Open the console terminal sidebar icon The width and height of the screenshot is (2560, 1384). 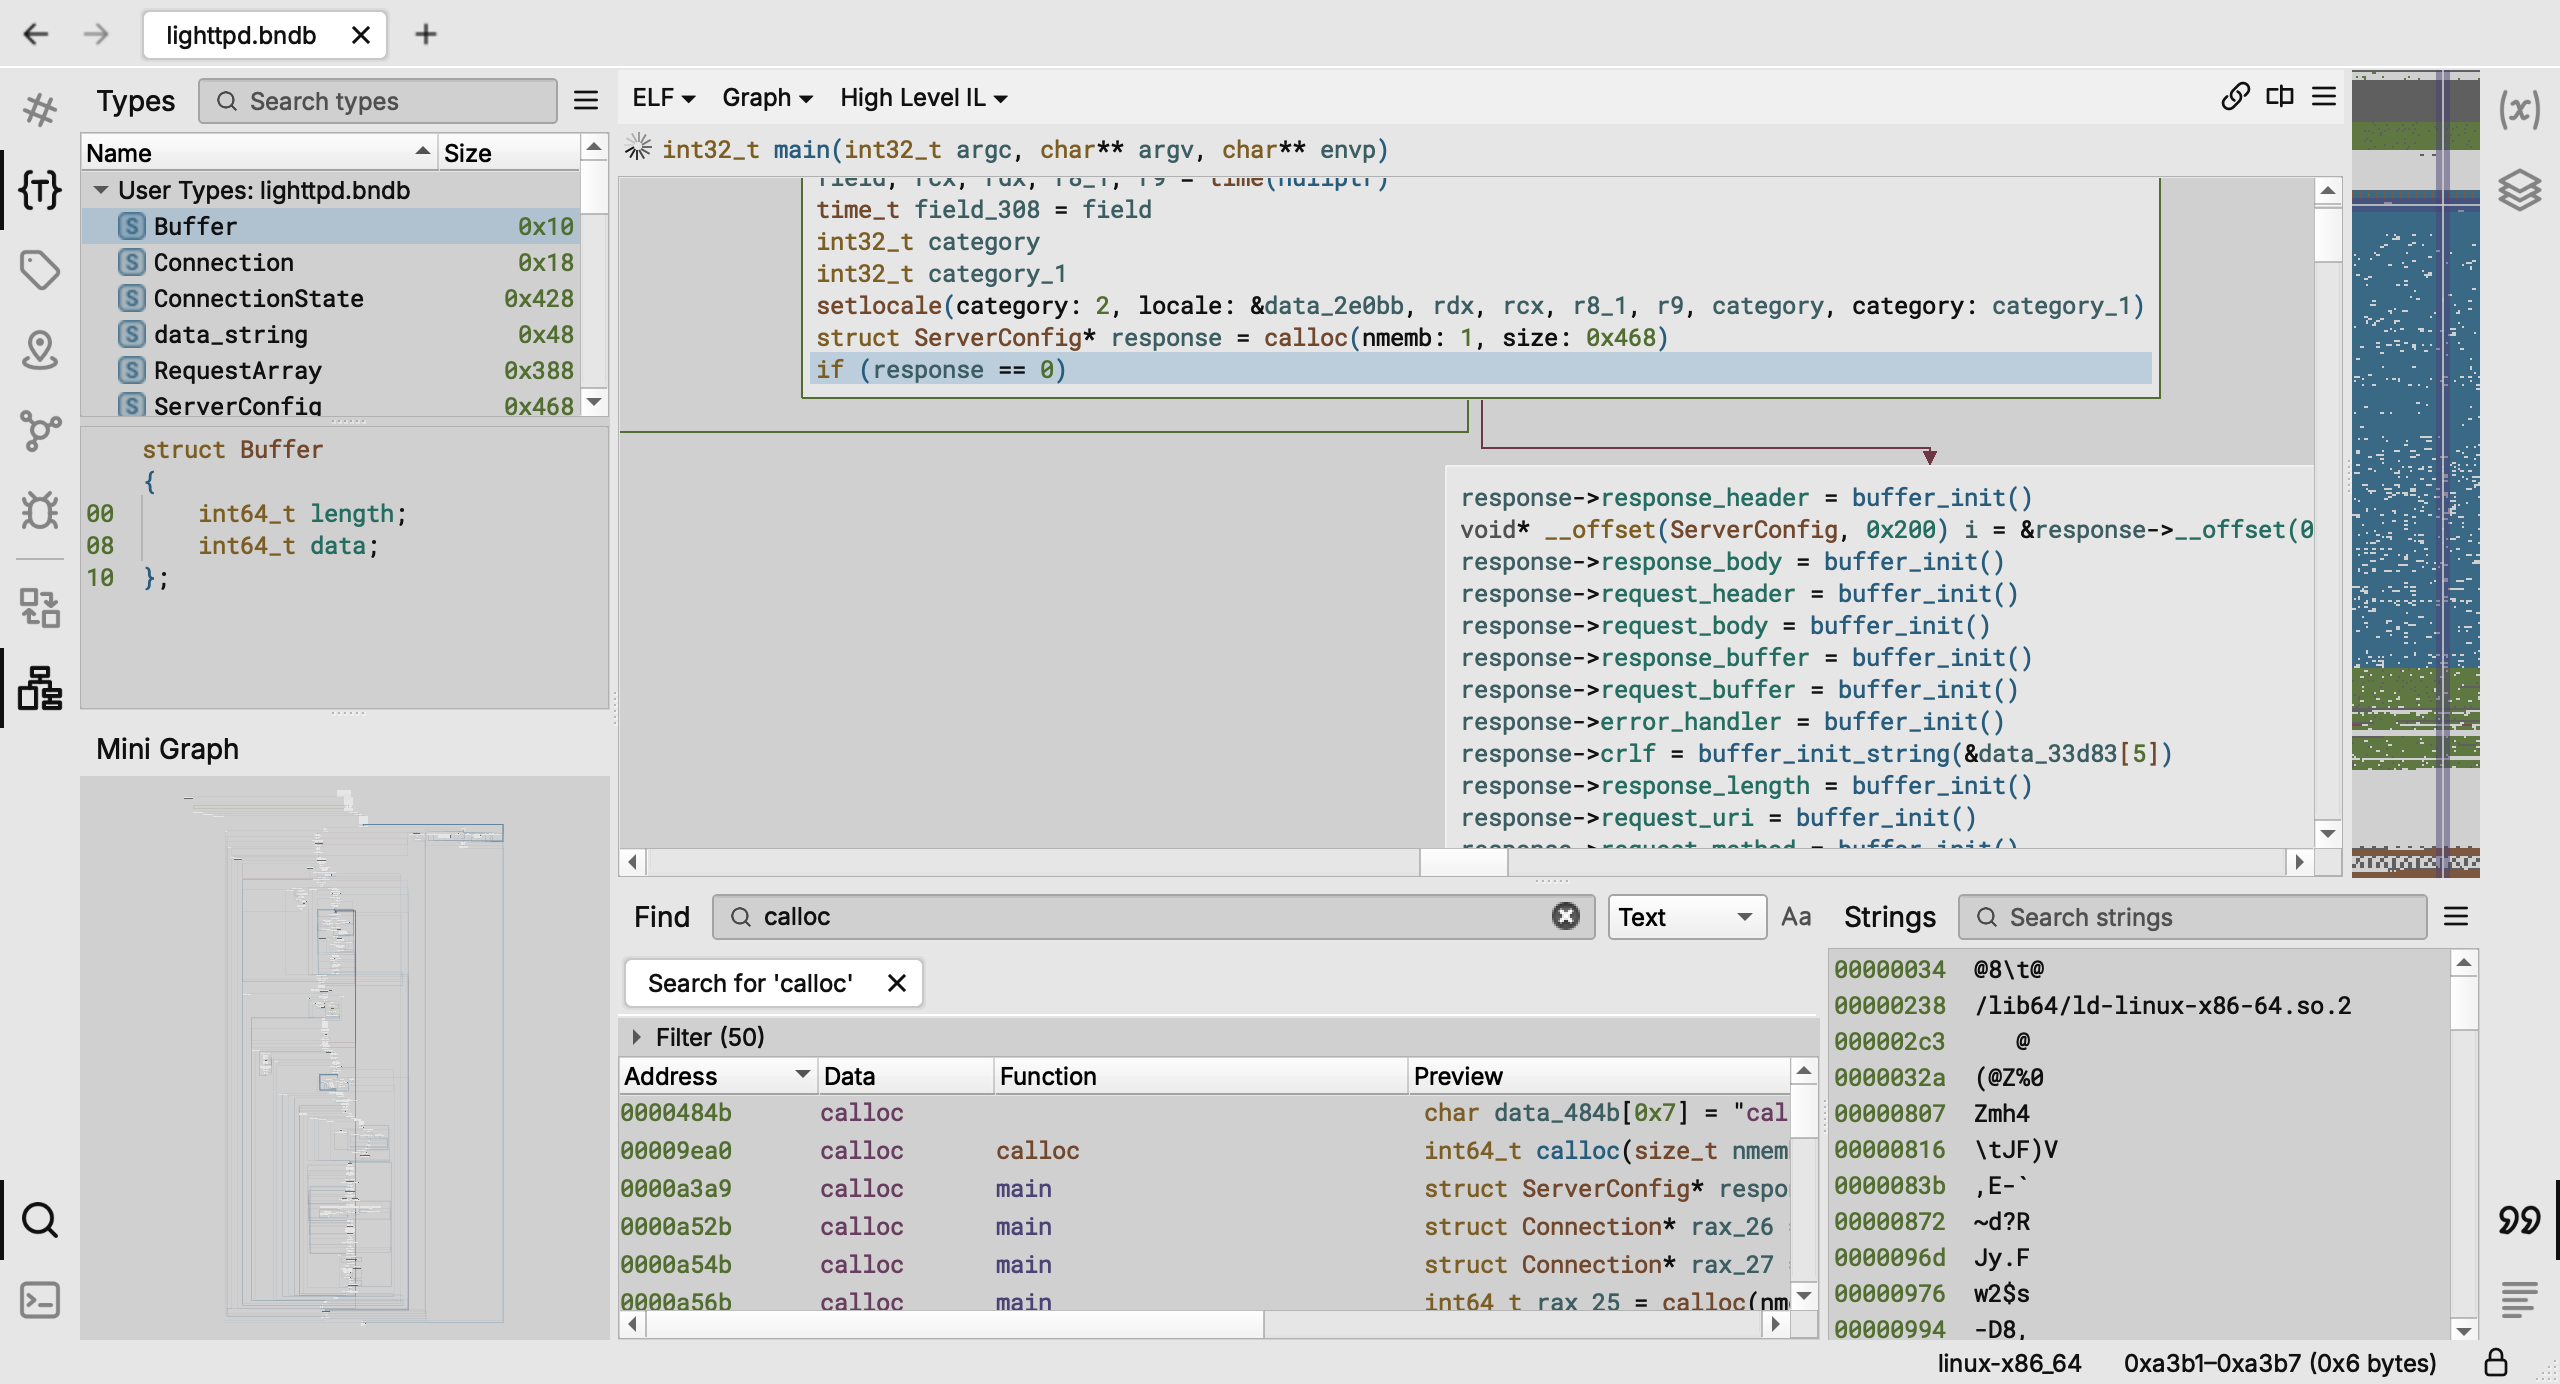click(40, 1300)
